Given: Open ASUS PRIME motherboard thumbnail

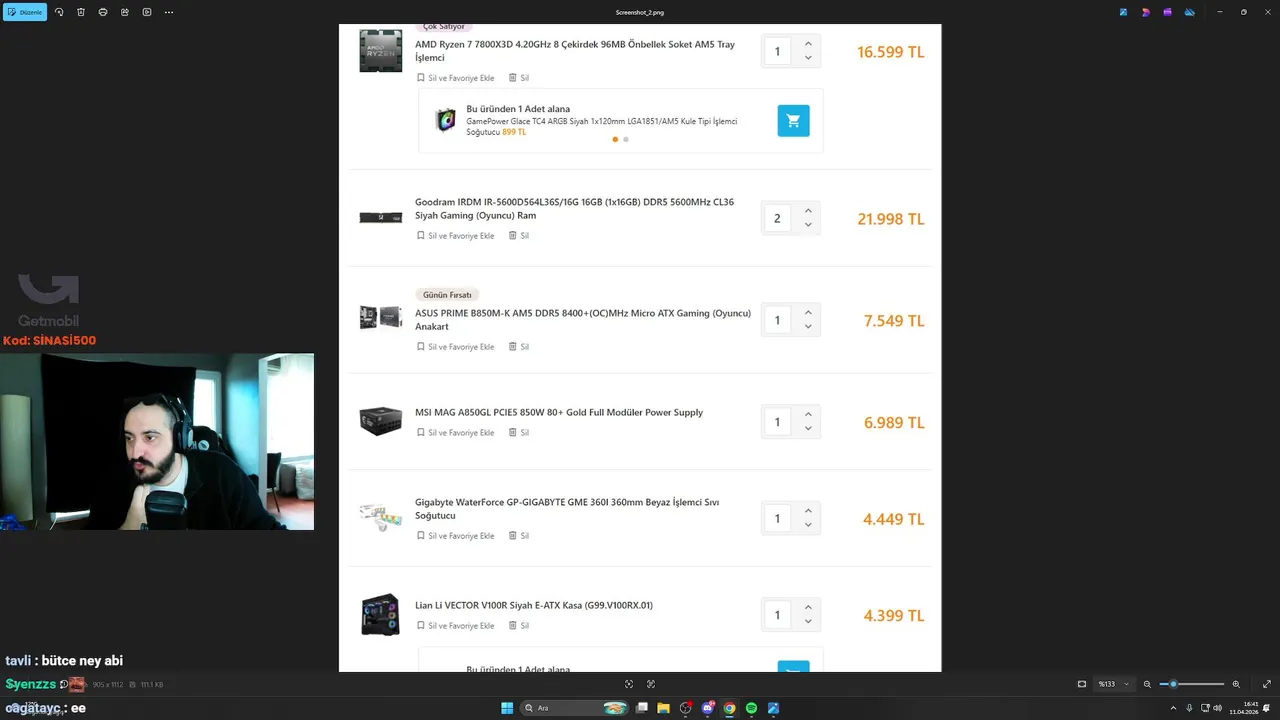Looking at the screenshot, I should [x=380, y=318].
